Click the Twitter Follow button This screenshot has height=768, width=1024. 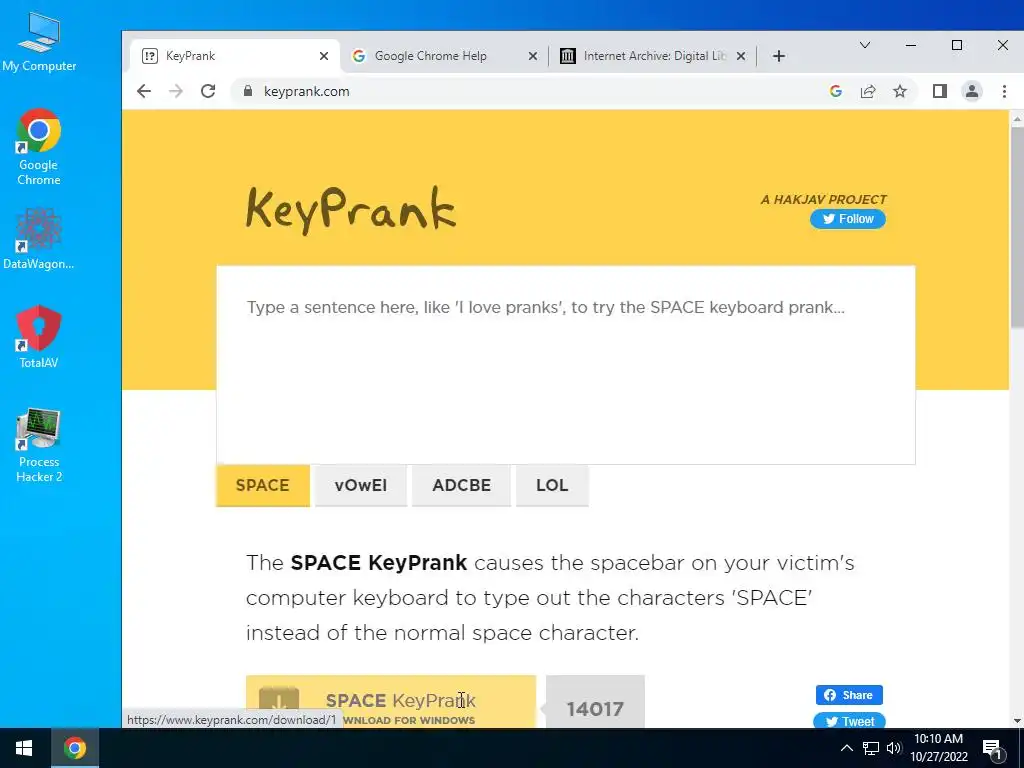tap(848, 219)
